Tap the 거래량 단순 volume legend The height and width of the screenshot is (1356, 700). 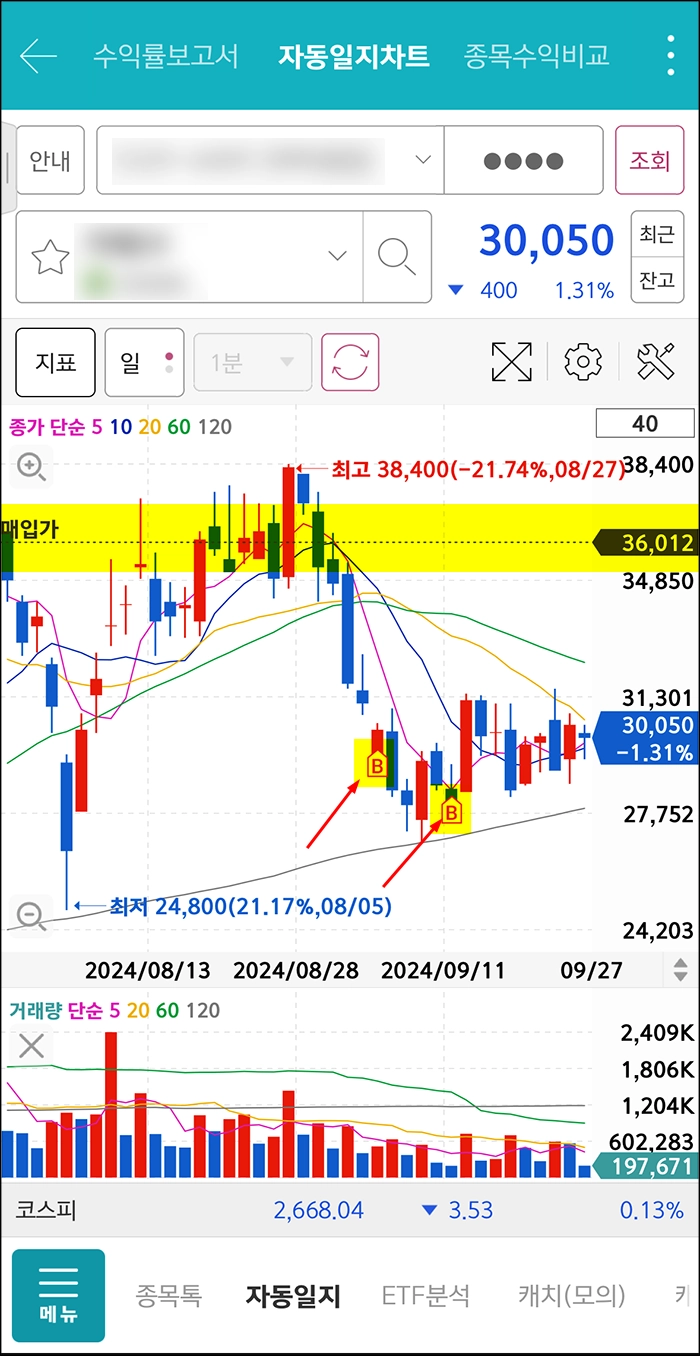point(115,1010)
